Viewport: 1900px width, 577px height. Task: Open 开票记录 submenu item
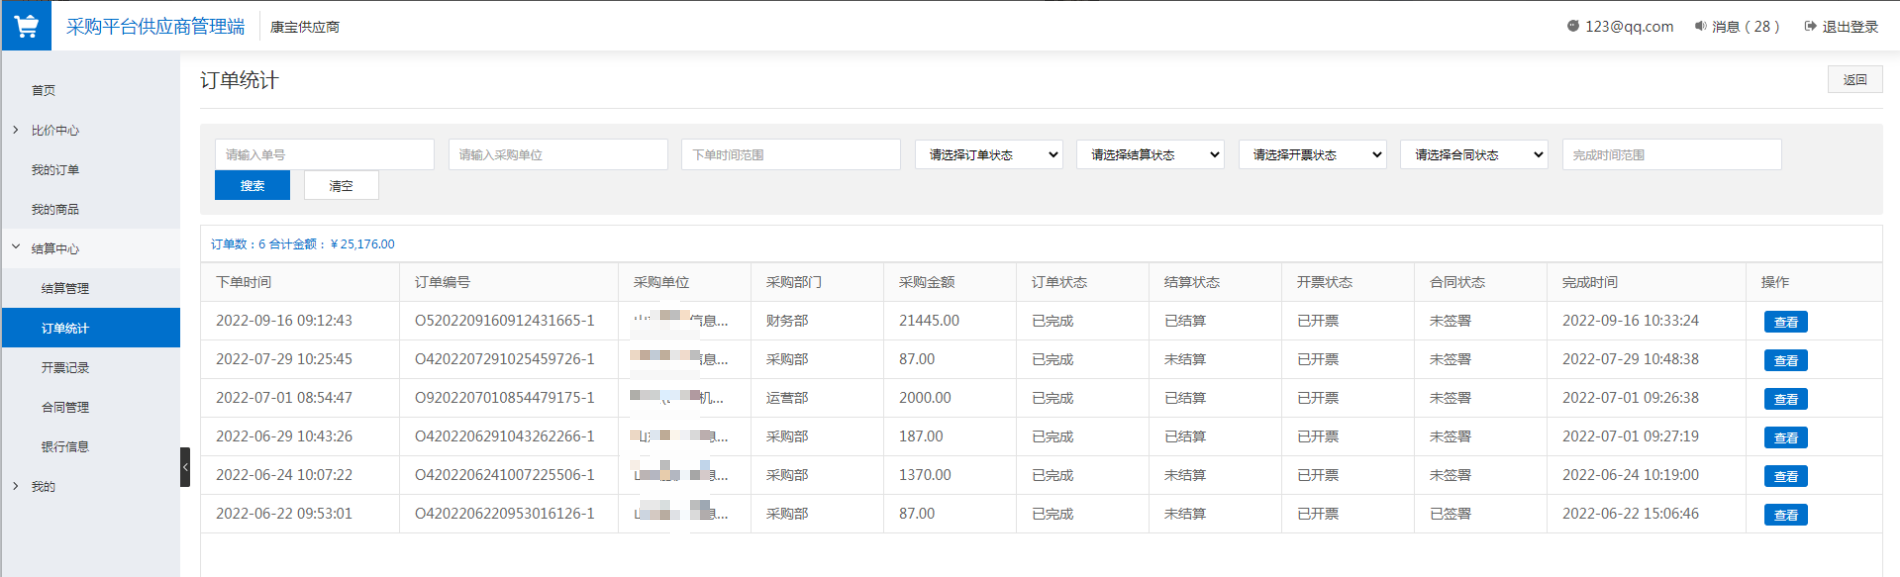[65, 367]
